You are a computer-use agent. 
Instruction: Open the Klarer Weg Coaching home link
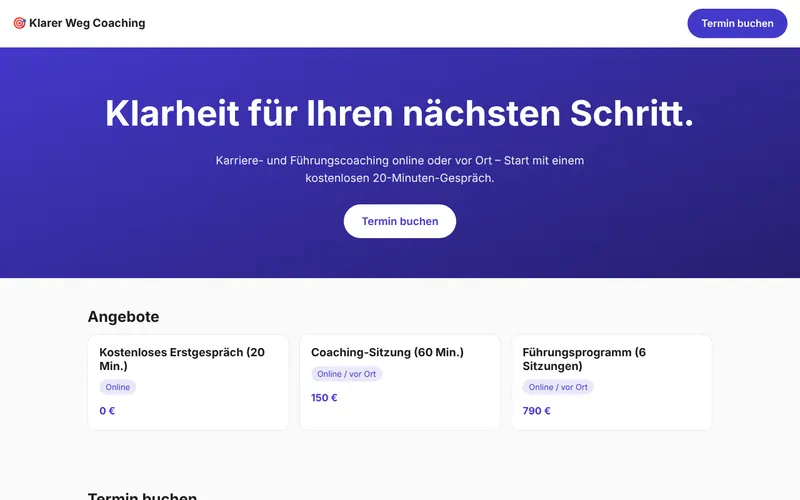pyautogui.click(x=79, y=23)
